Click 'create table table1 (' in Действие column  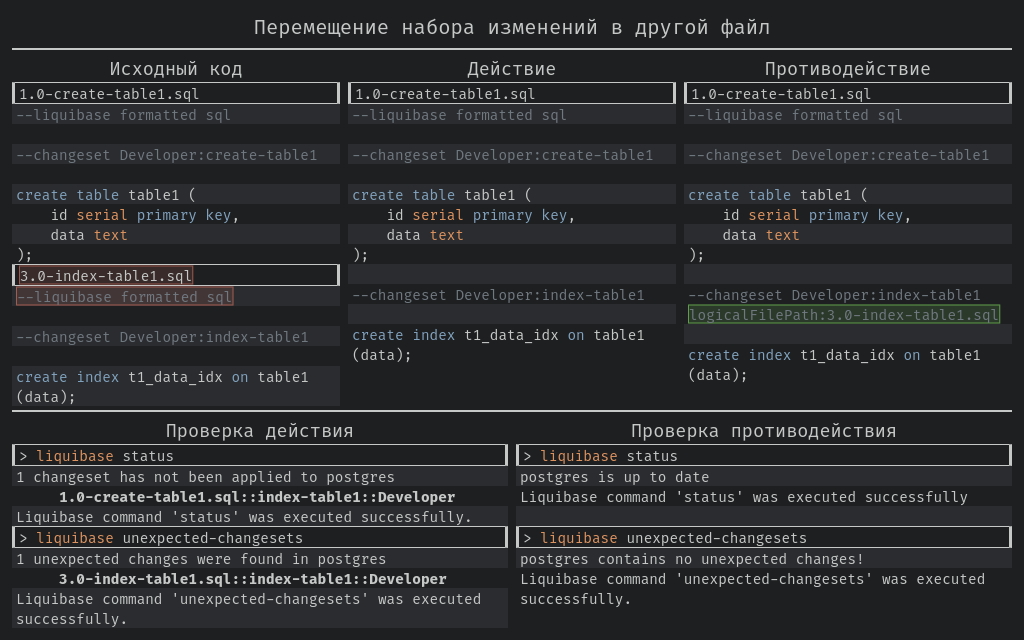pyautogui.click(x=442, y=195)
